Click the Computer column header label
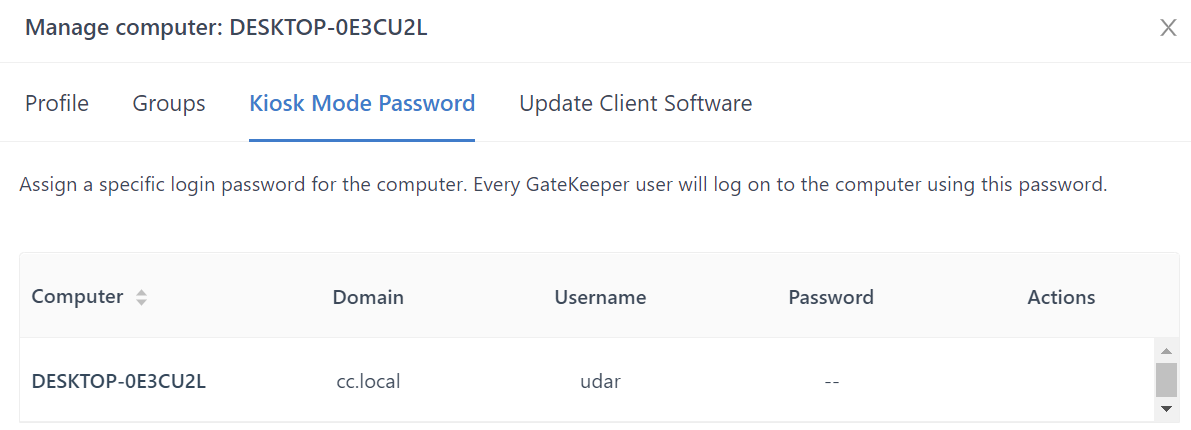The width and height of the screenshot is (1191, 430). [78, 297]
